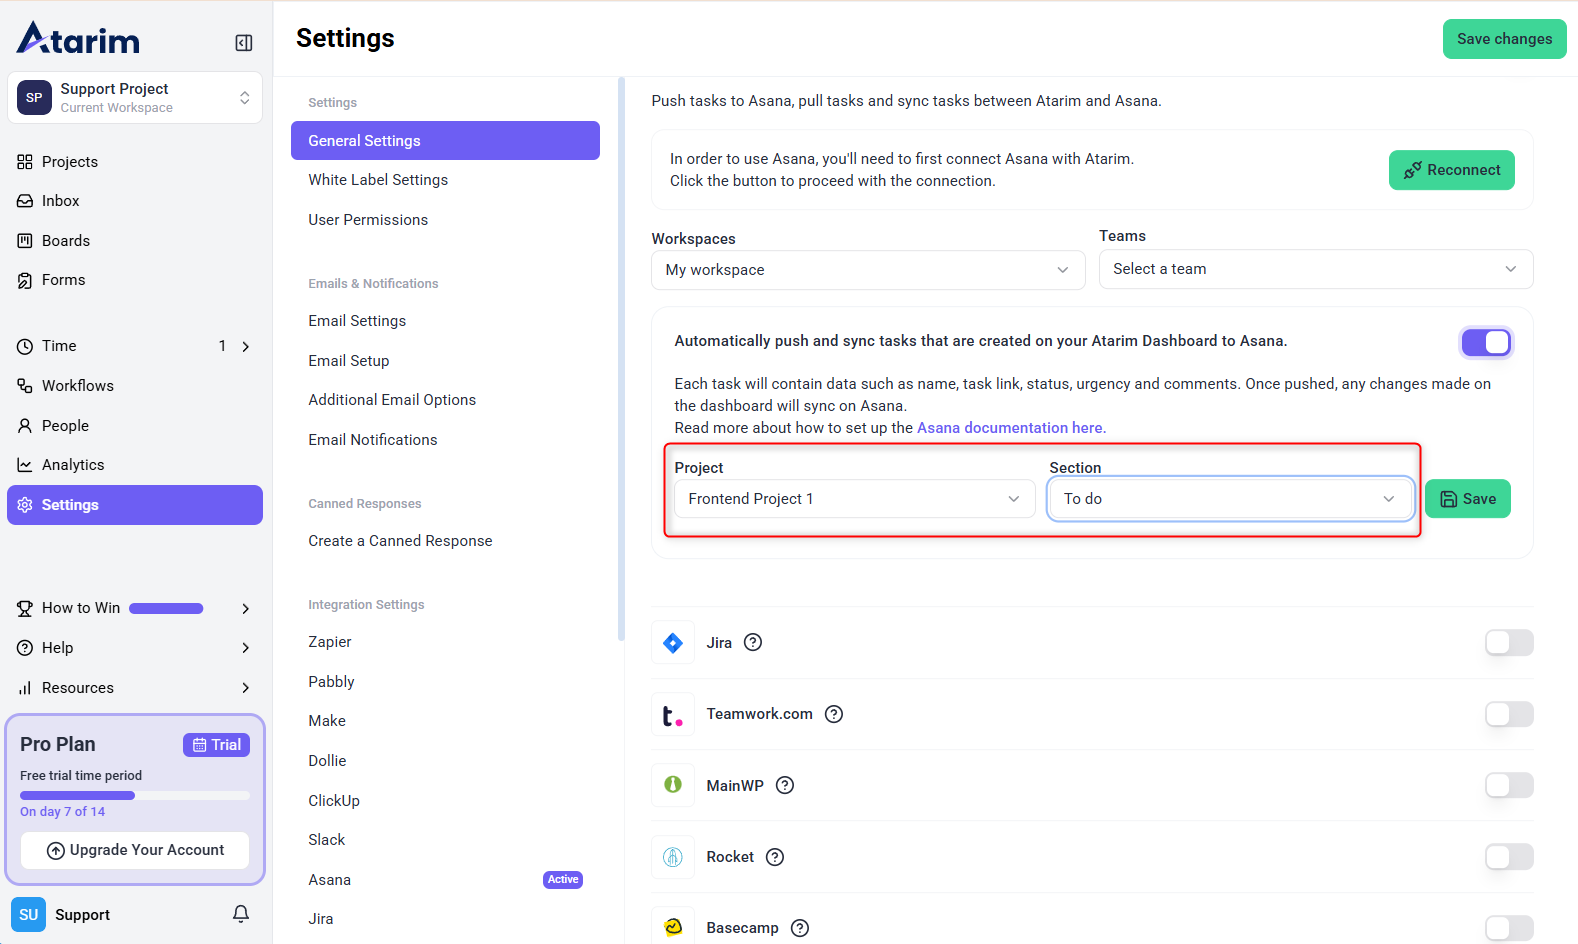Click the Save changes button
This screenshot has width=1578, height=944.
[x=1503, y=39]
